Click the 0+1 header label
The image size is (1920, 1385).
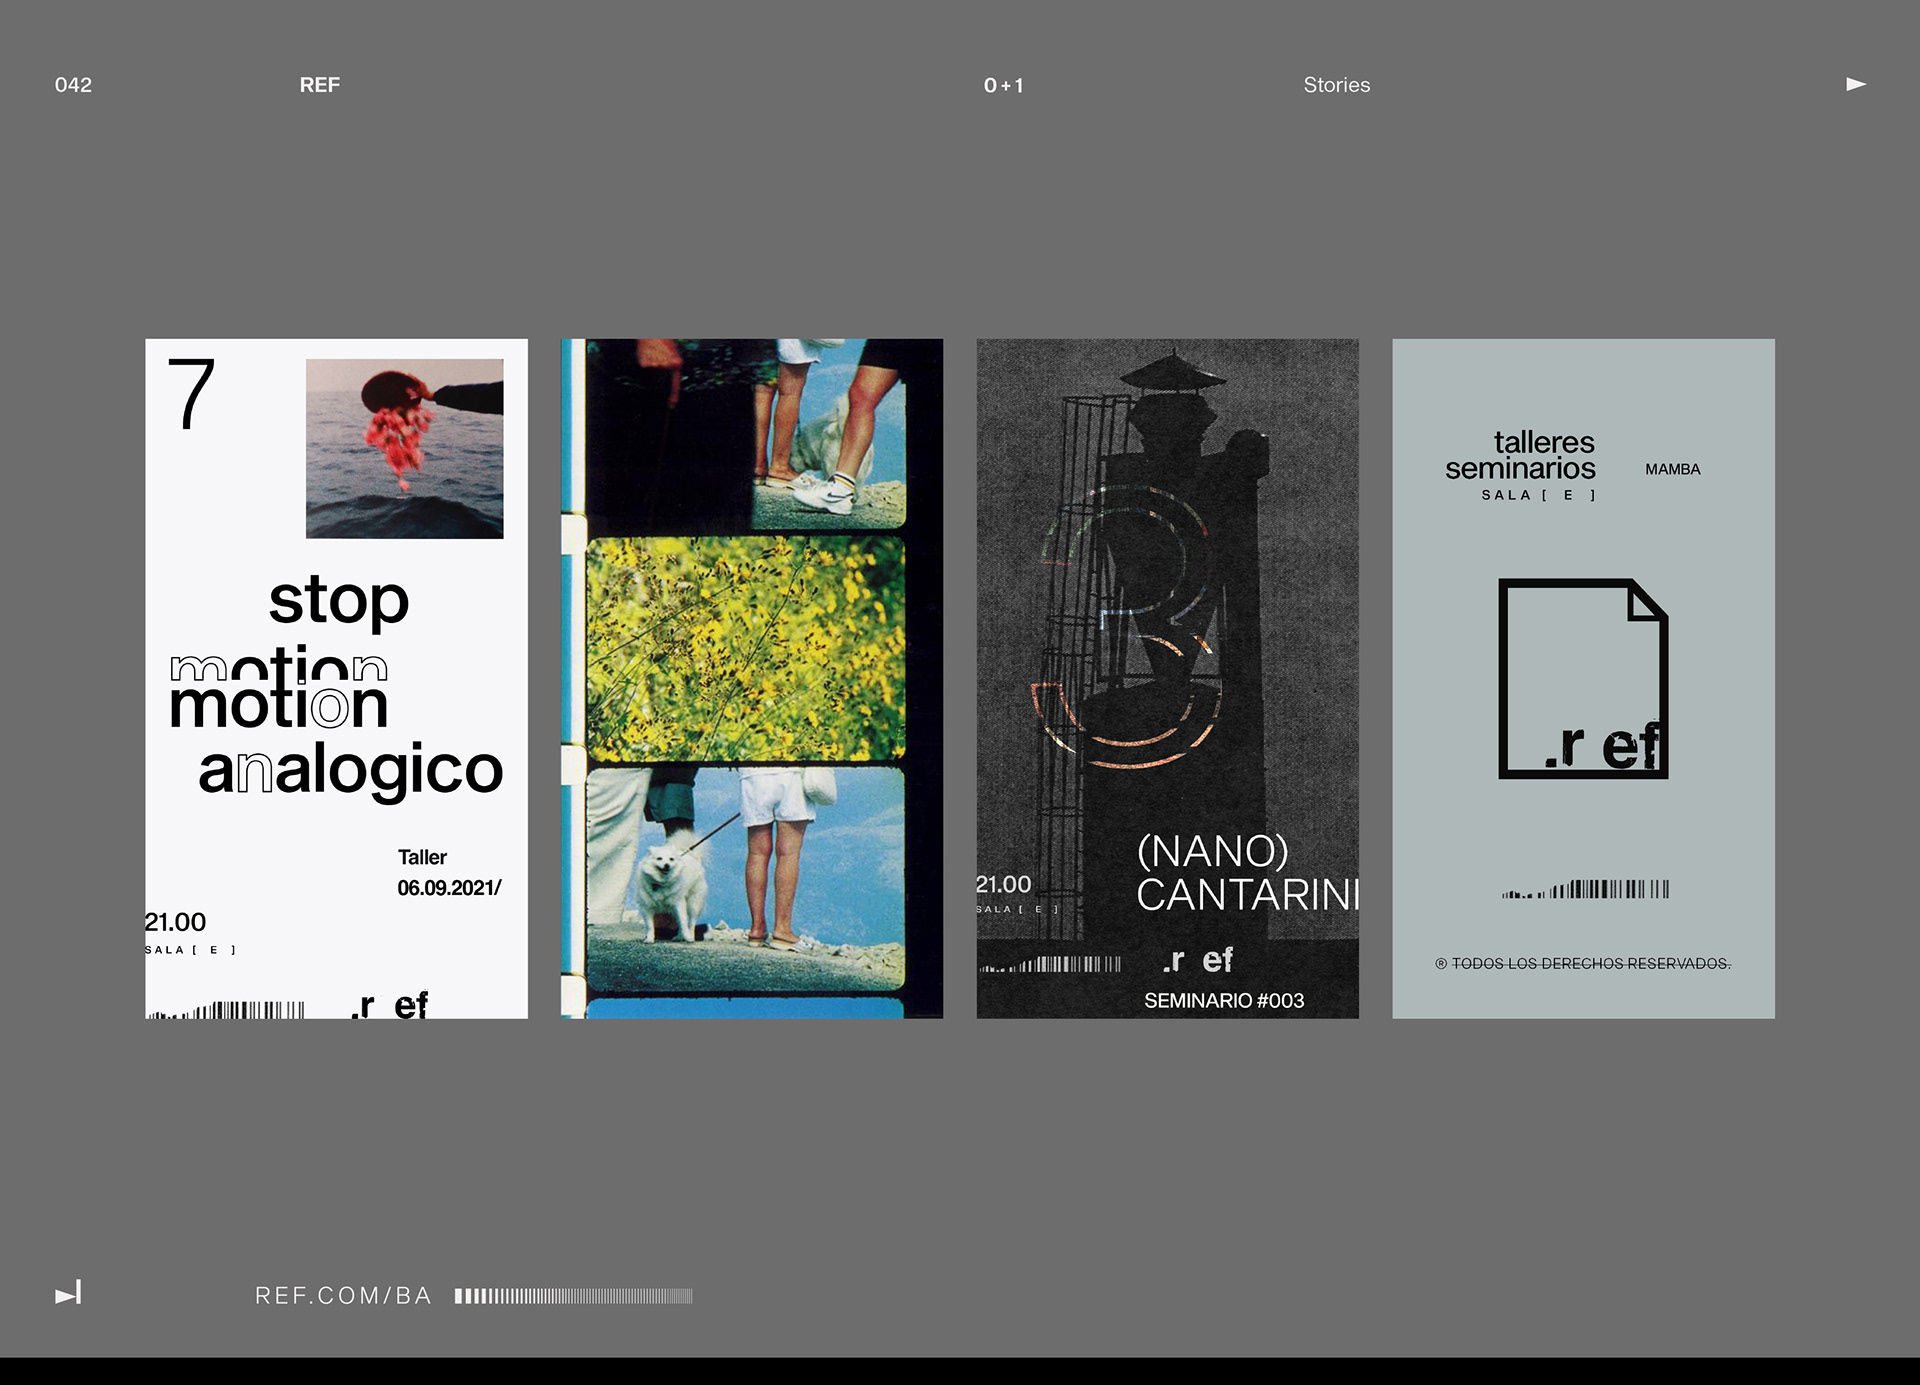(x=1003, y=86)
